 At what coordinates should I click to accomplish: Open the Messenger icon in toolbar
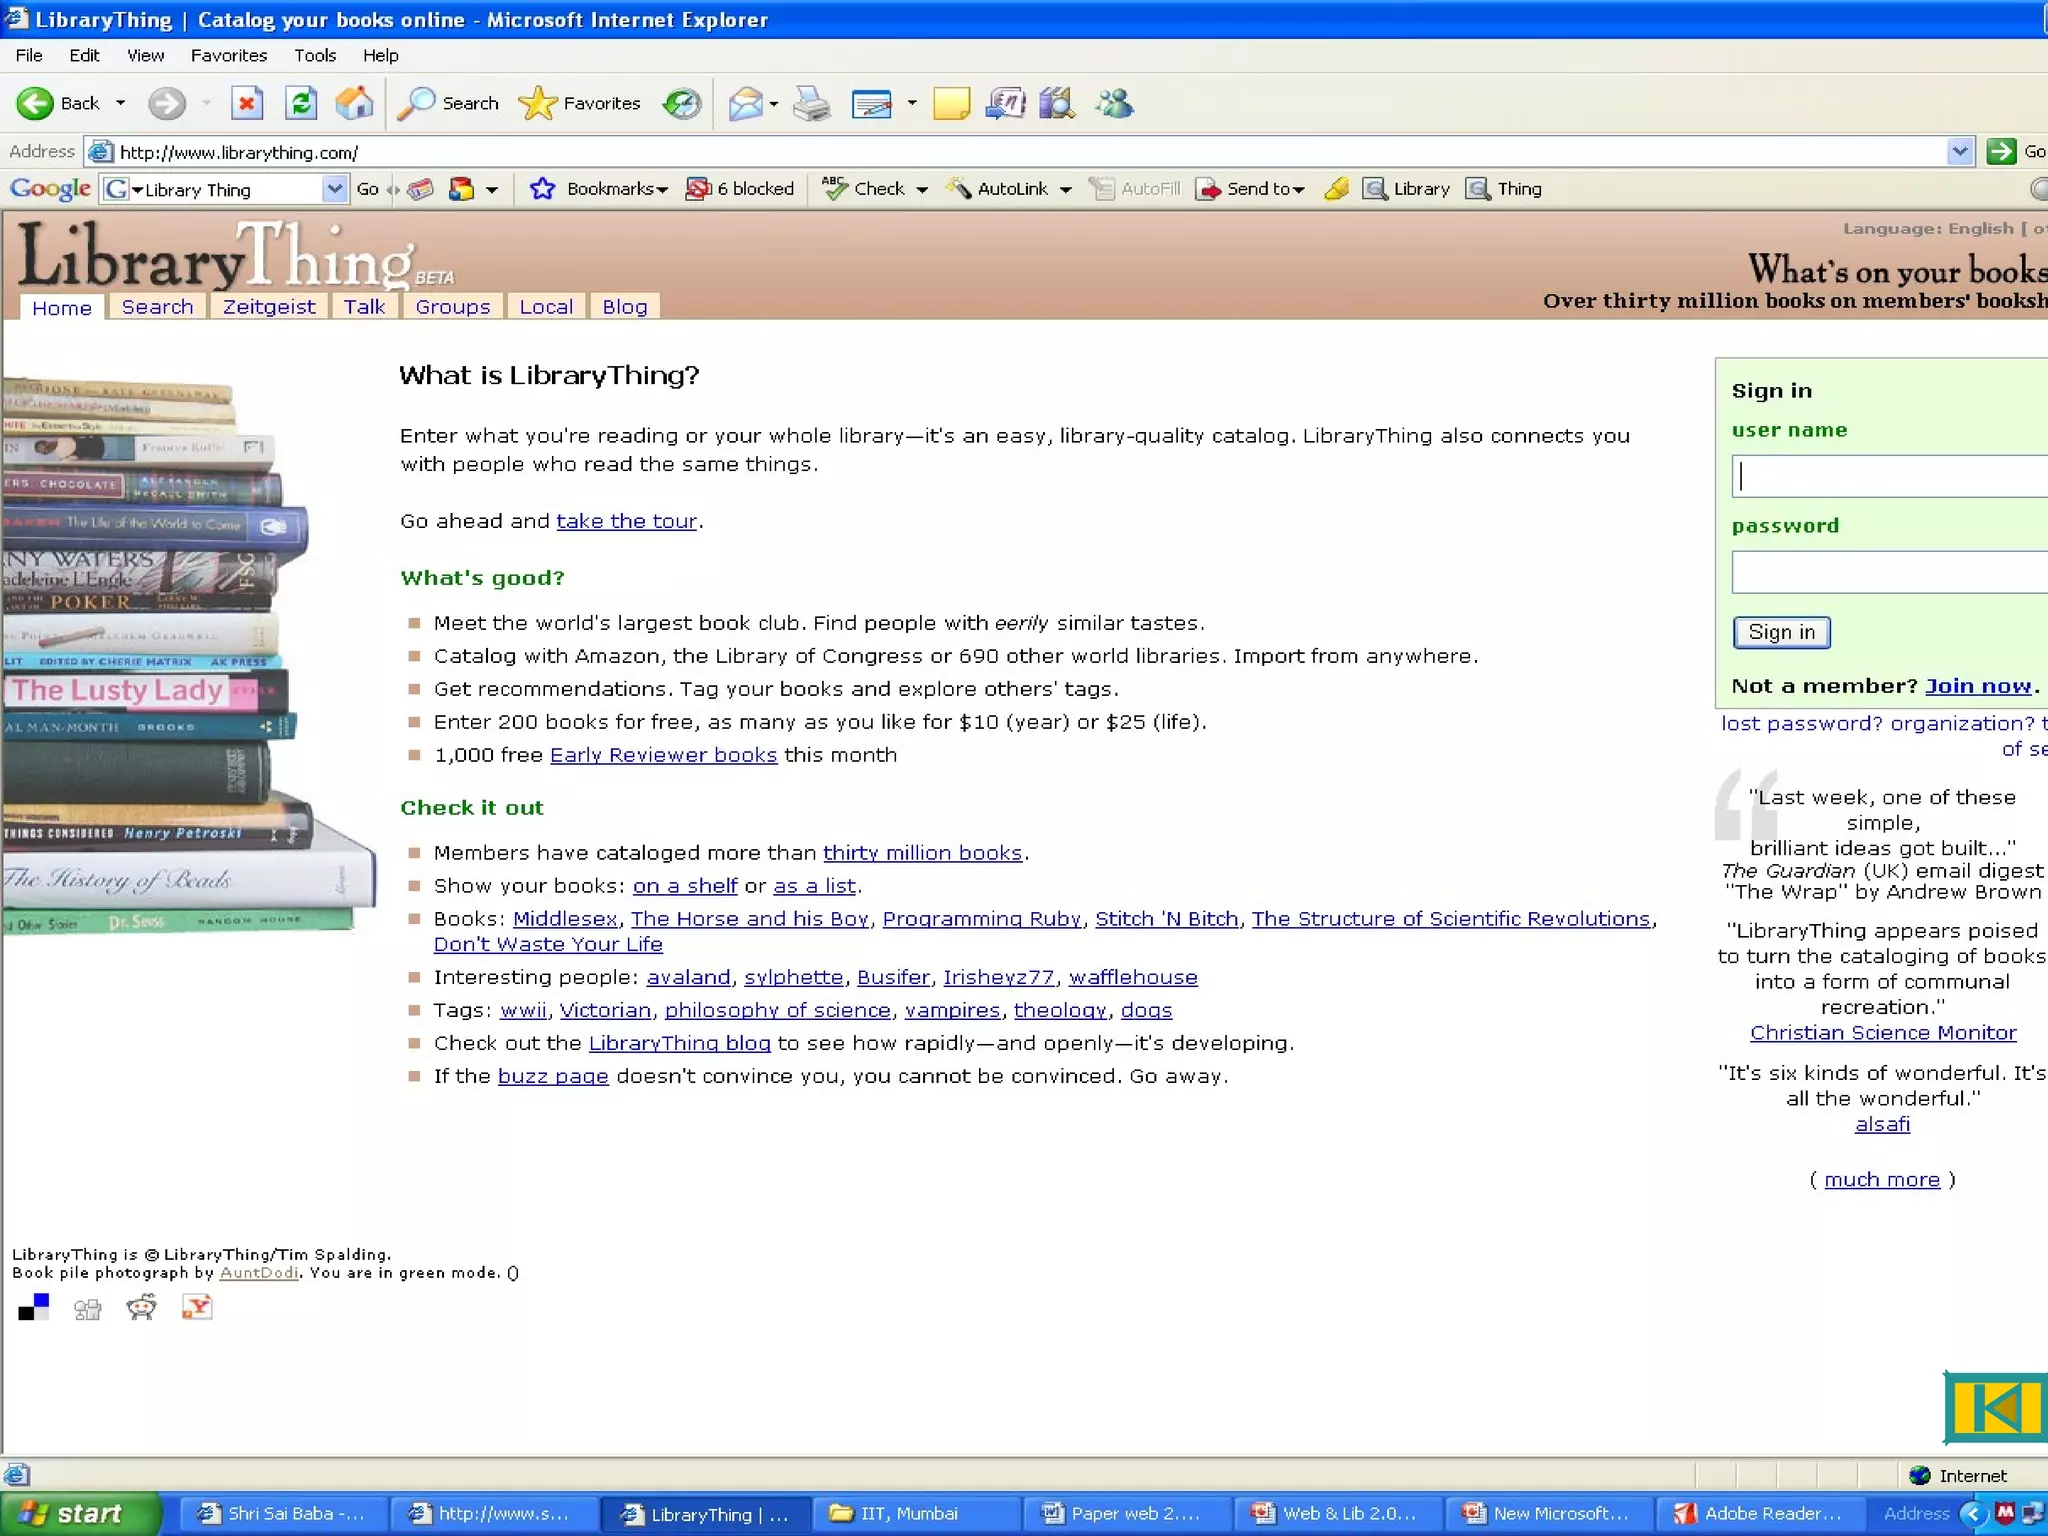1114,103
